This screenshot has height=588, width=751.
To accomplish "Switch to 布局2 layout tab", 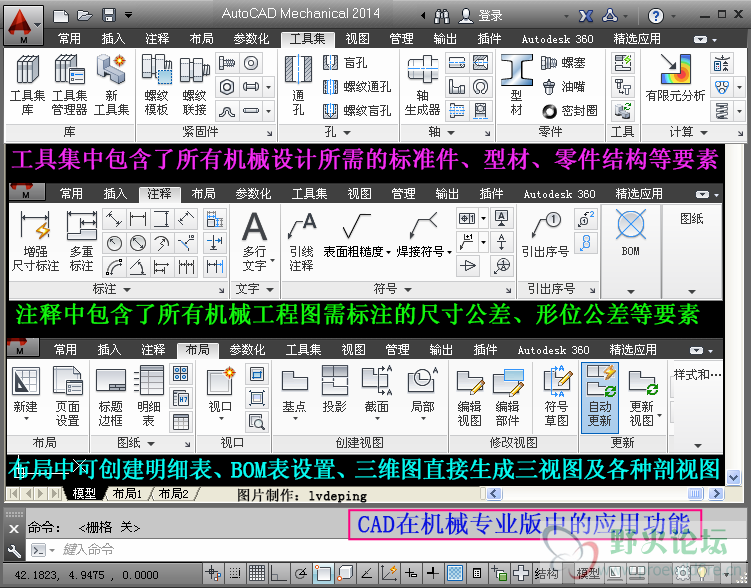I will 173,494.
